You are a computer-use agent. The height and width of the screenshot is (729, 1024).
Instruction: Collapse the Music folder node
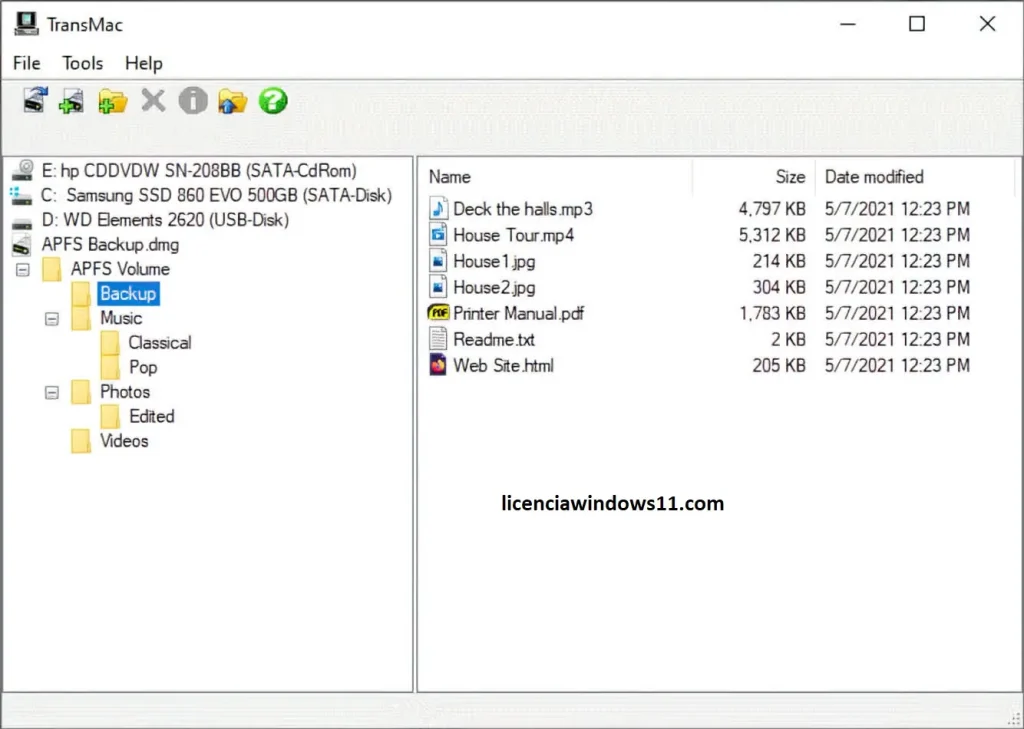(52, 319)
